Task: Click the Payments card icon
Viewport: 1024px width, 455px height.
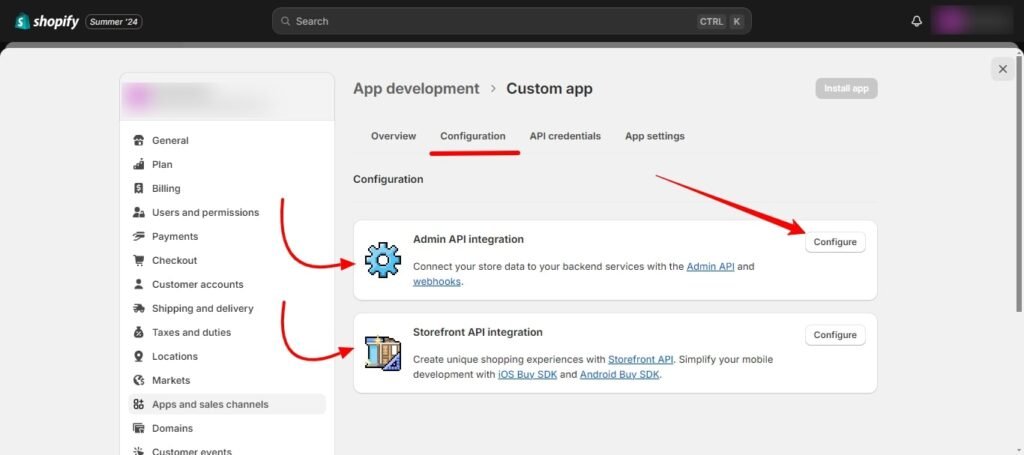Action: 138,236
